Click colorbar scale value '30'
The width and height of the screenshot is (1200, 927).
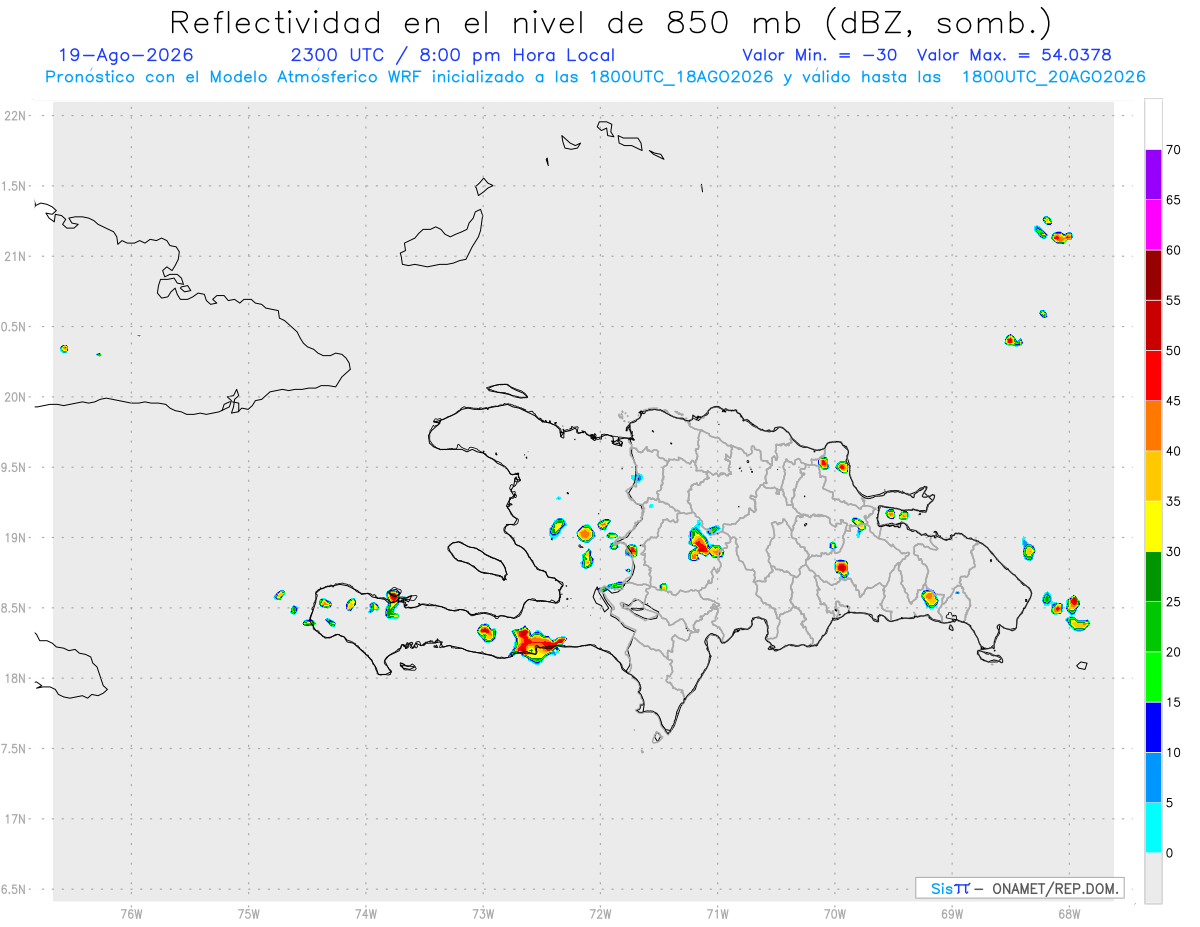(x=1173, y=552)
